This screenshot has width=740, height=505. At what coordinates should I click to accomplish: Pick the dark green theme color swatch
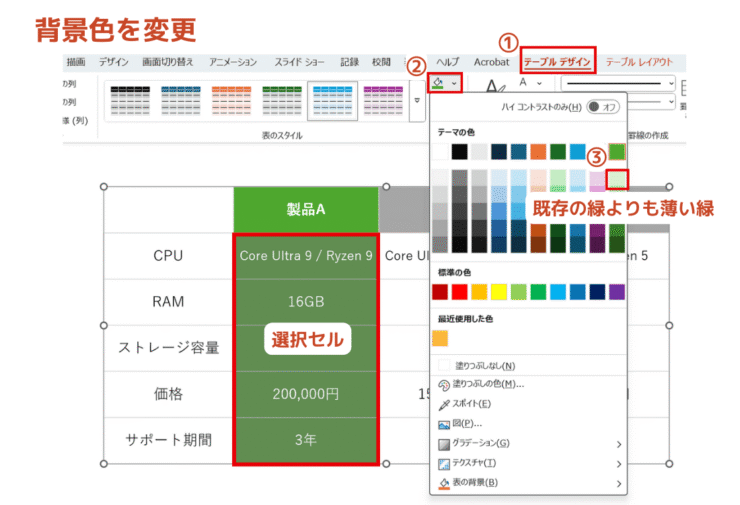(558, 152)
